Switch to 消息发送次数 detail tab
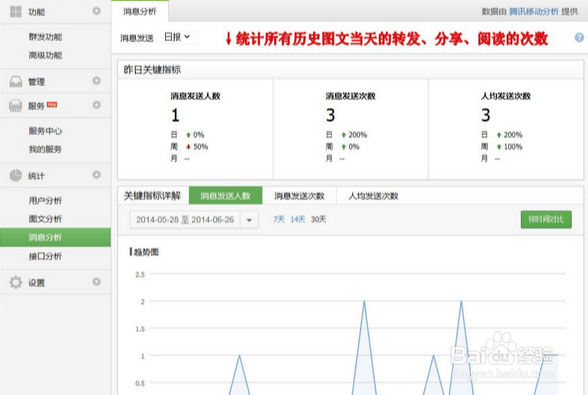Screen dimensions: 588x395 click(299, 195)
